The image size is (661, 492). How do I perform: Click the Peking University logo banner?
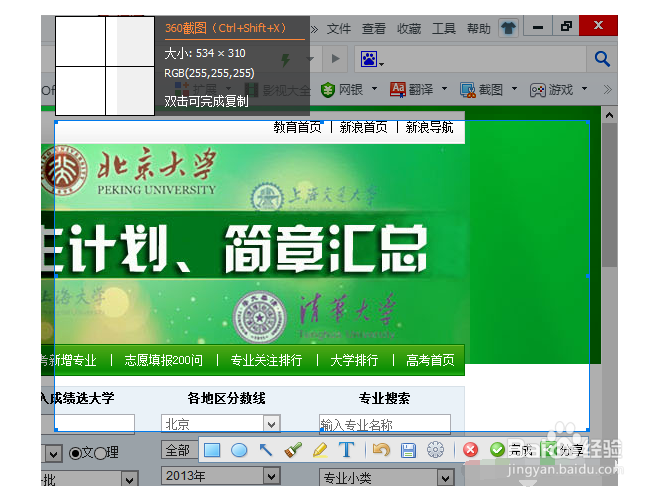click(x=129, y=173)
